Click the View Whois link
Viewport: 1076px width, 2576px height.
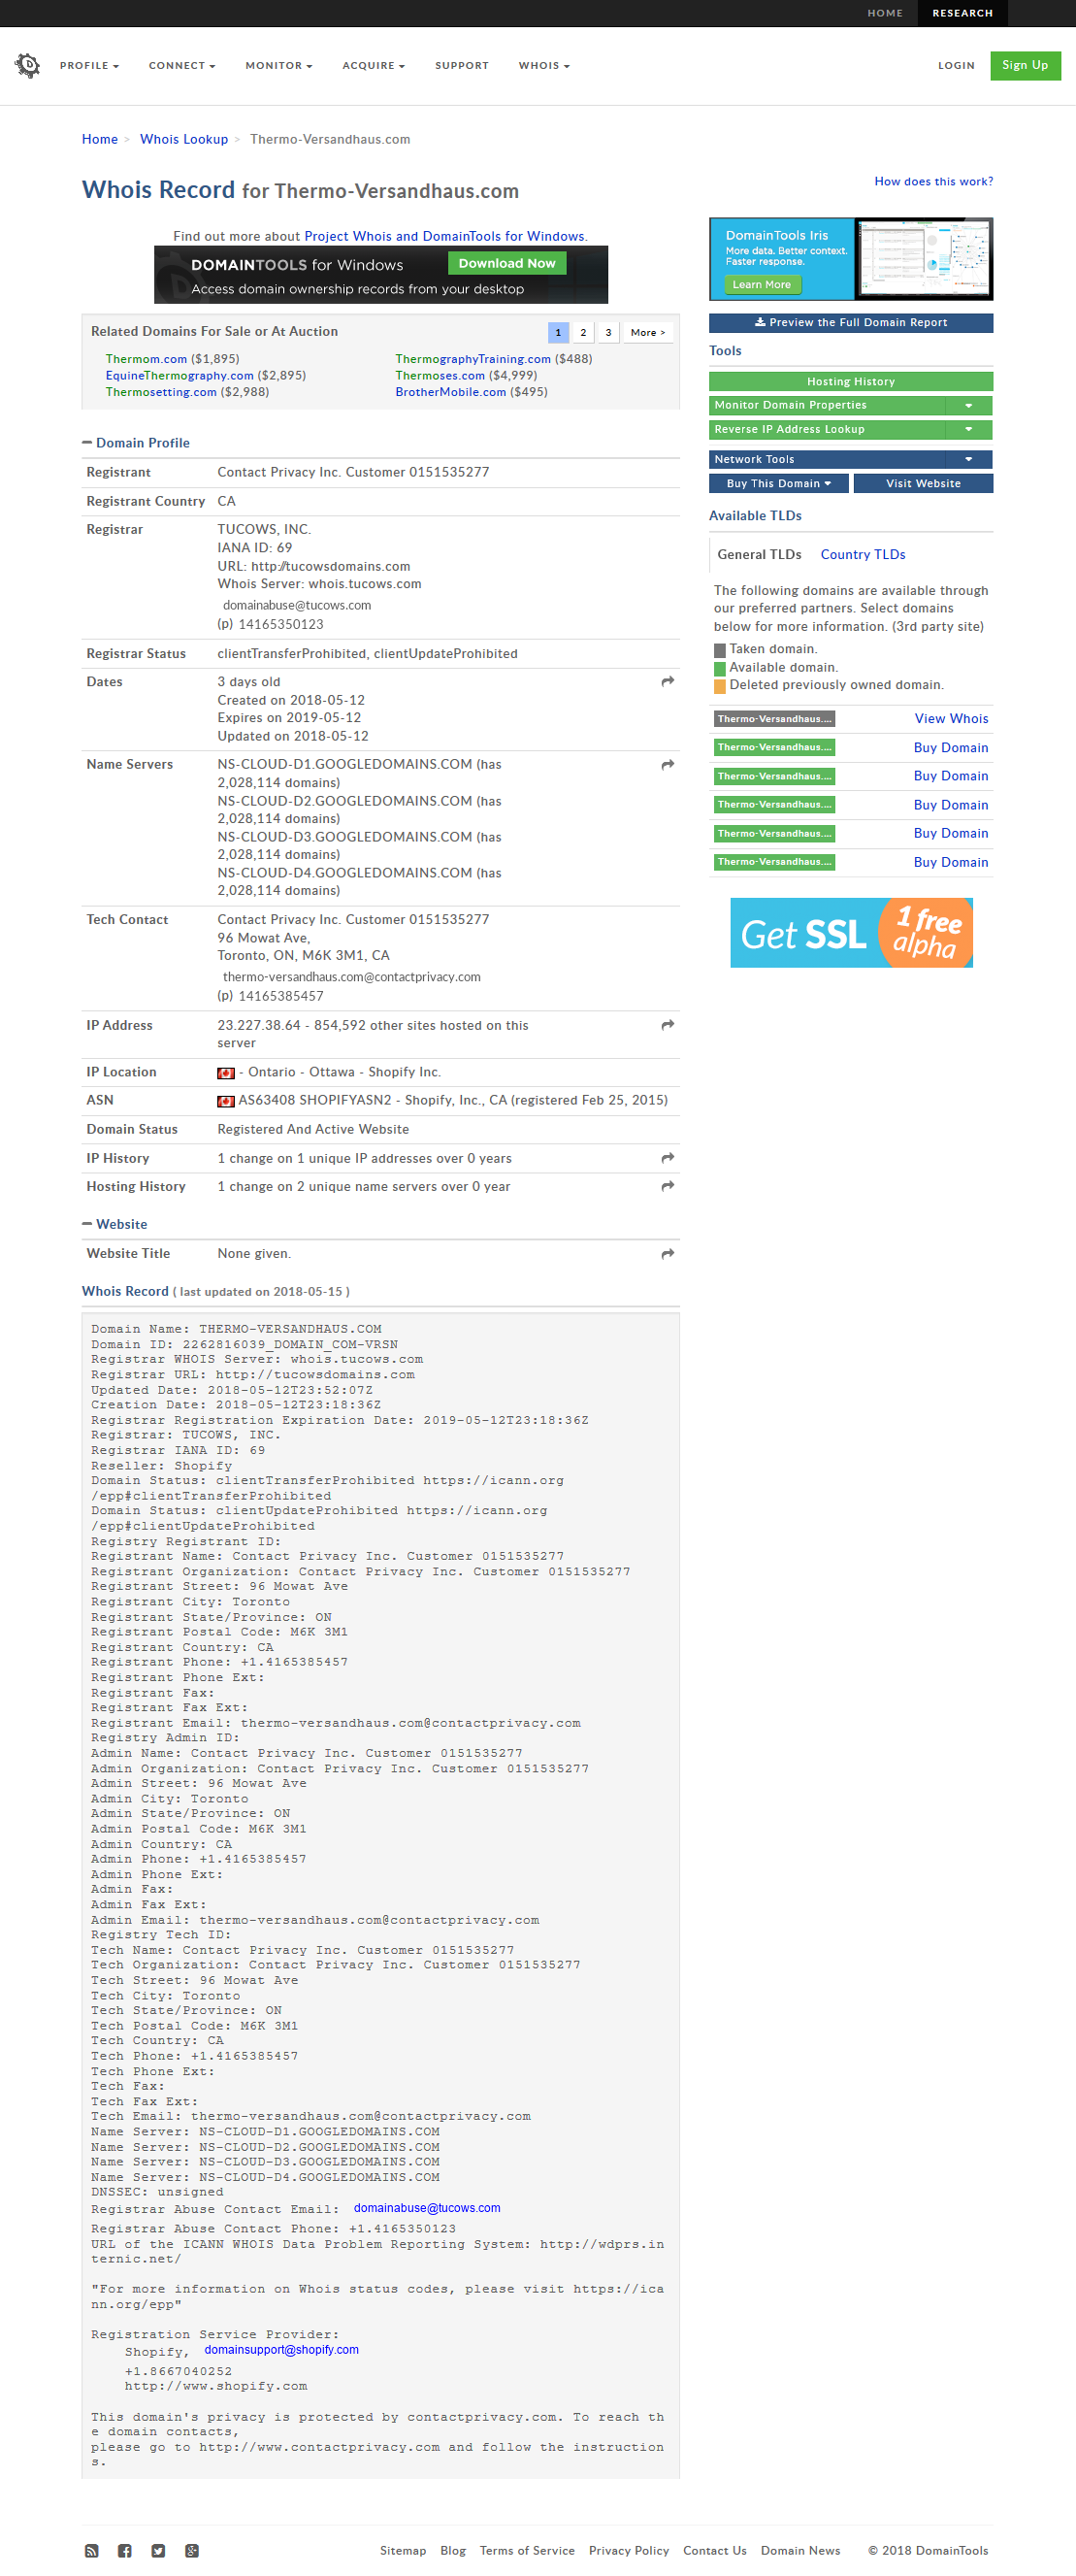click(x=951, y=719)
